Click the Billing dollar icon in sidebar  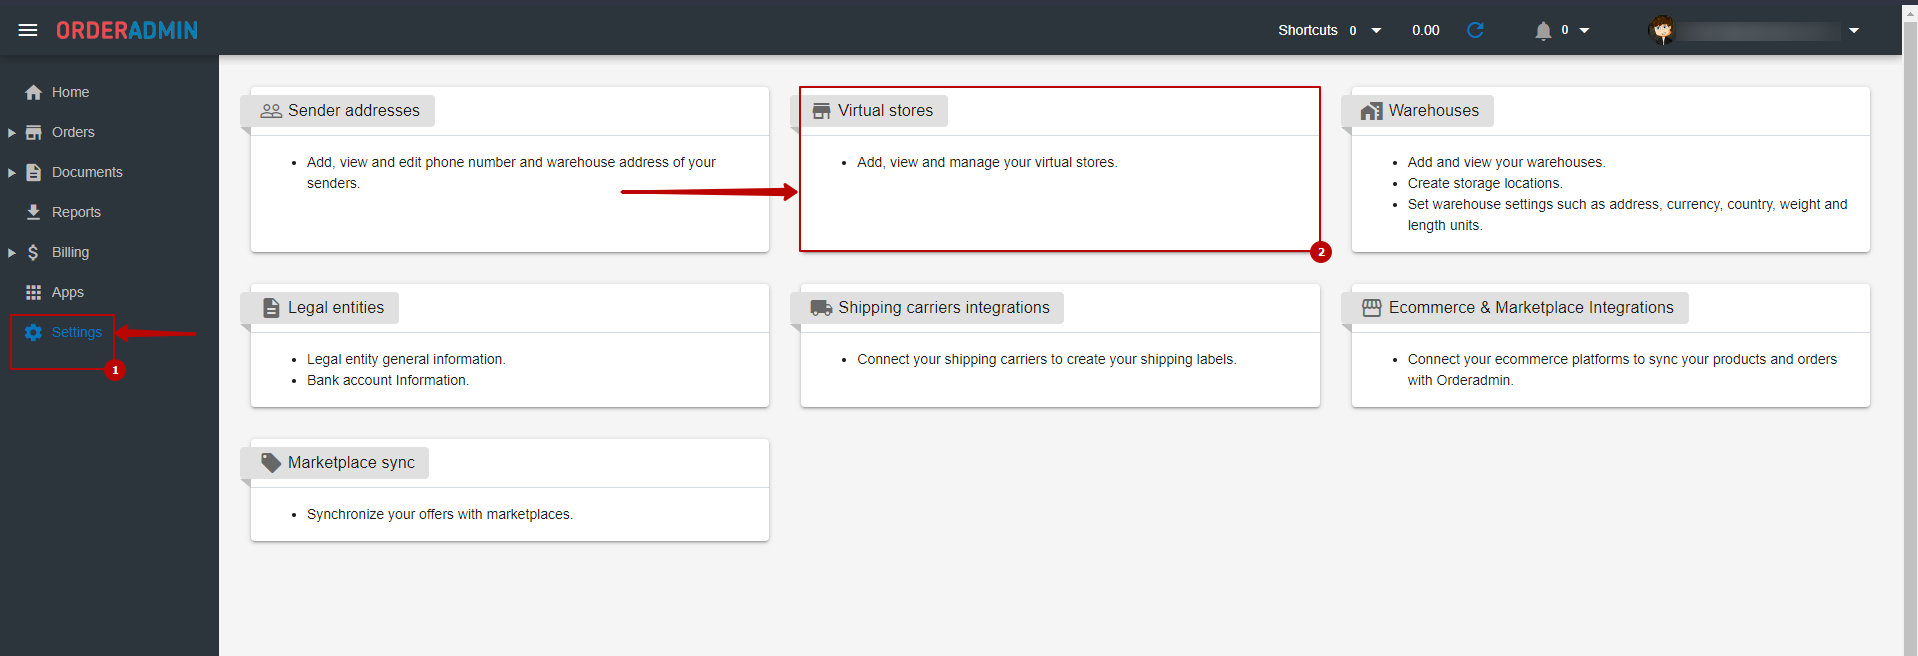click(x=33, y=252)
